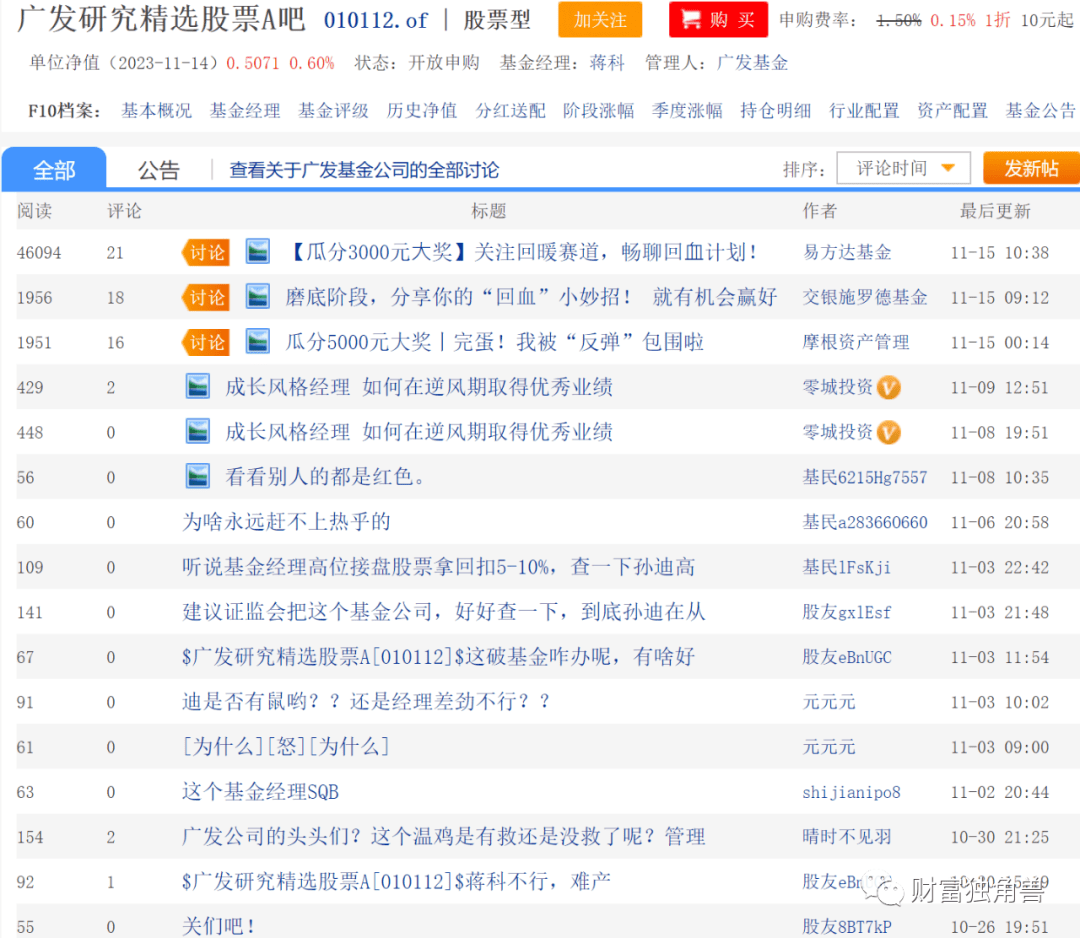The image size is (1080, 938).
Task: Open post 【瓜分3000元大奖】关注回暖赛道
Action: tap(521, 252)
